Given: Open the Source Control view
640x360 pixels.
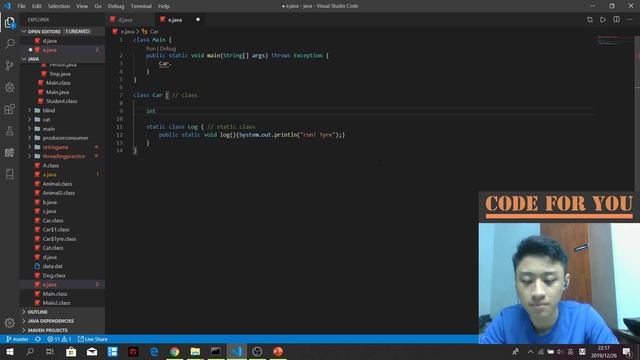Looking at the screenshot, I should tap(9, 65).
